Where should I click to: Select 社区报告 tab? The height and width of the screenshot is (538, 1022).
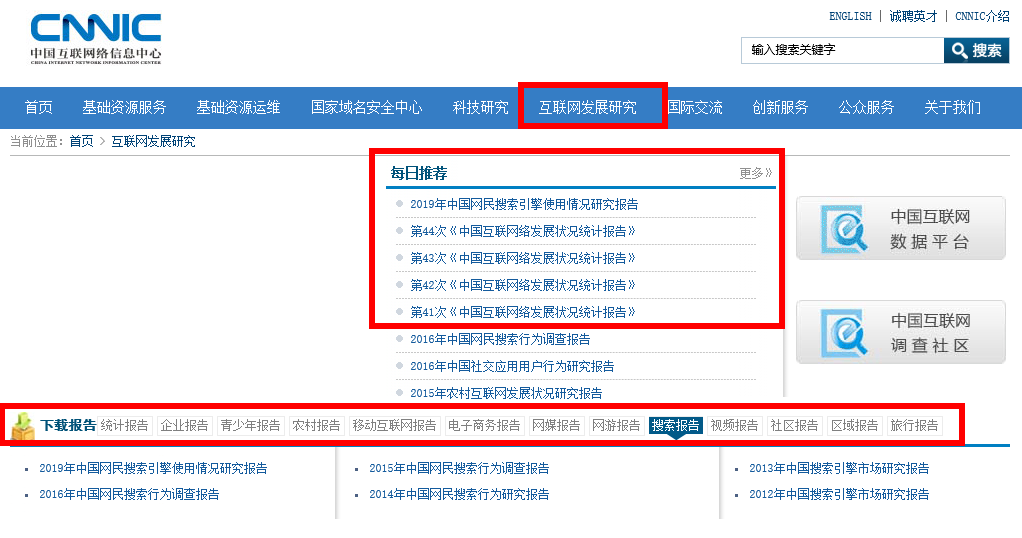[x=795, y=426]
